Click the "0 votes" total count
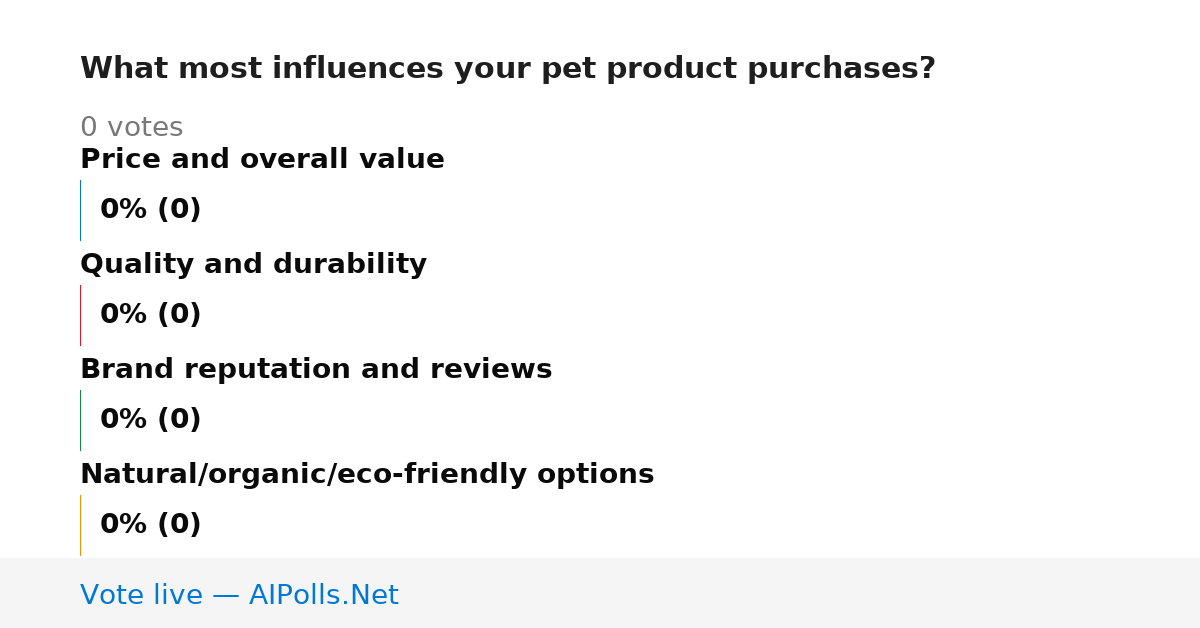The height and width of the screenshot is (628, 1200). [x=131, y=128]
